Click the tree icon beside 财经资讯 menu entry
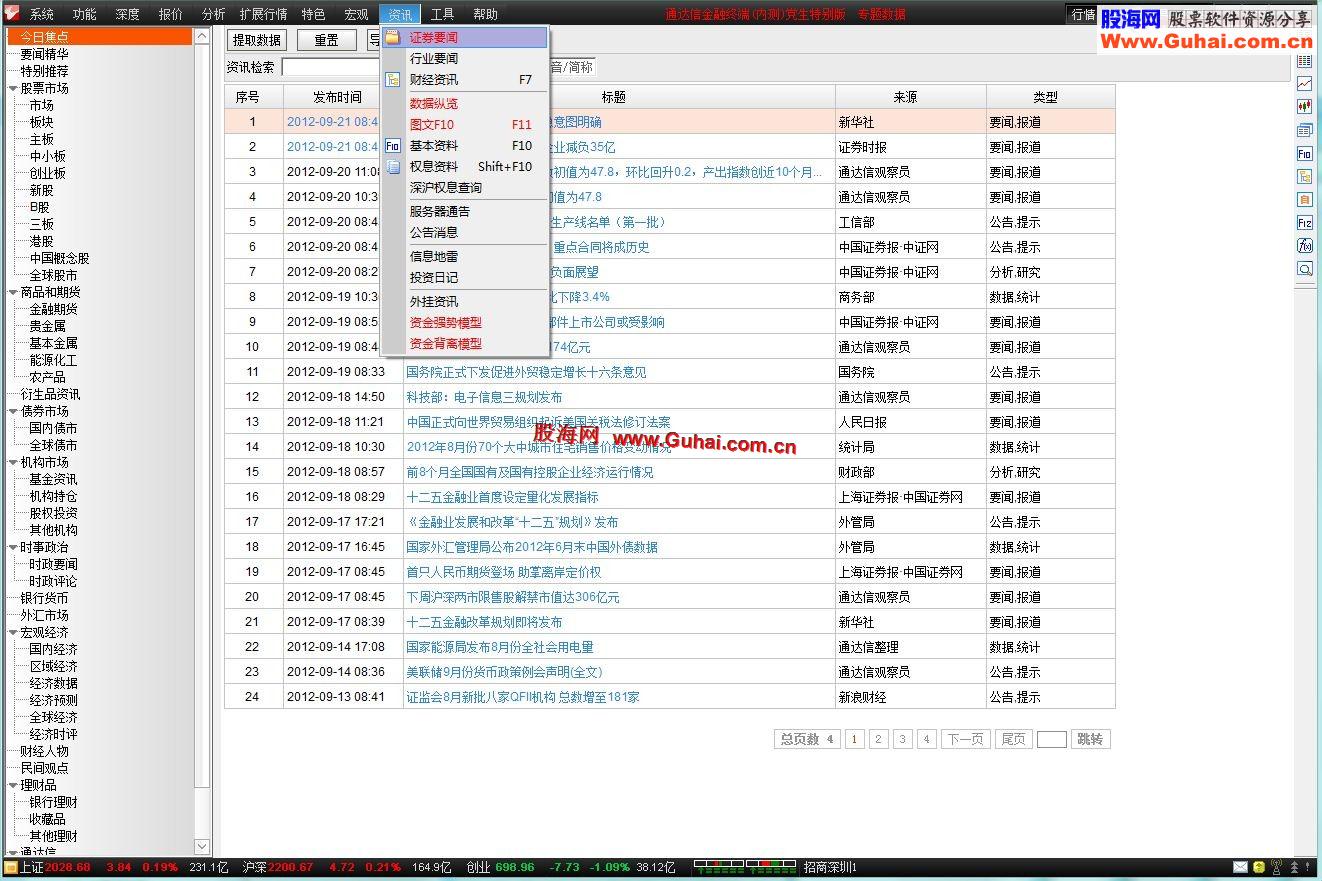The image size is (1322, 881). tap(393, 80)
